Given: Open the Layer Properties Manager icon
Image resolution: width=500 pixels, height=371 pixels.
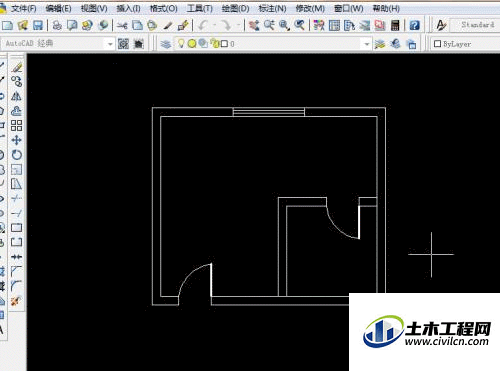Looking at the screenshot, I should click(166, 44).
